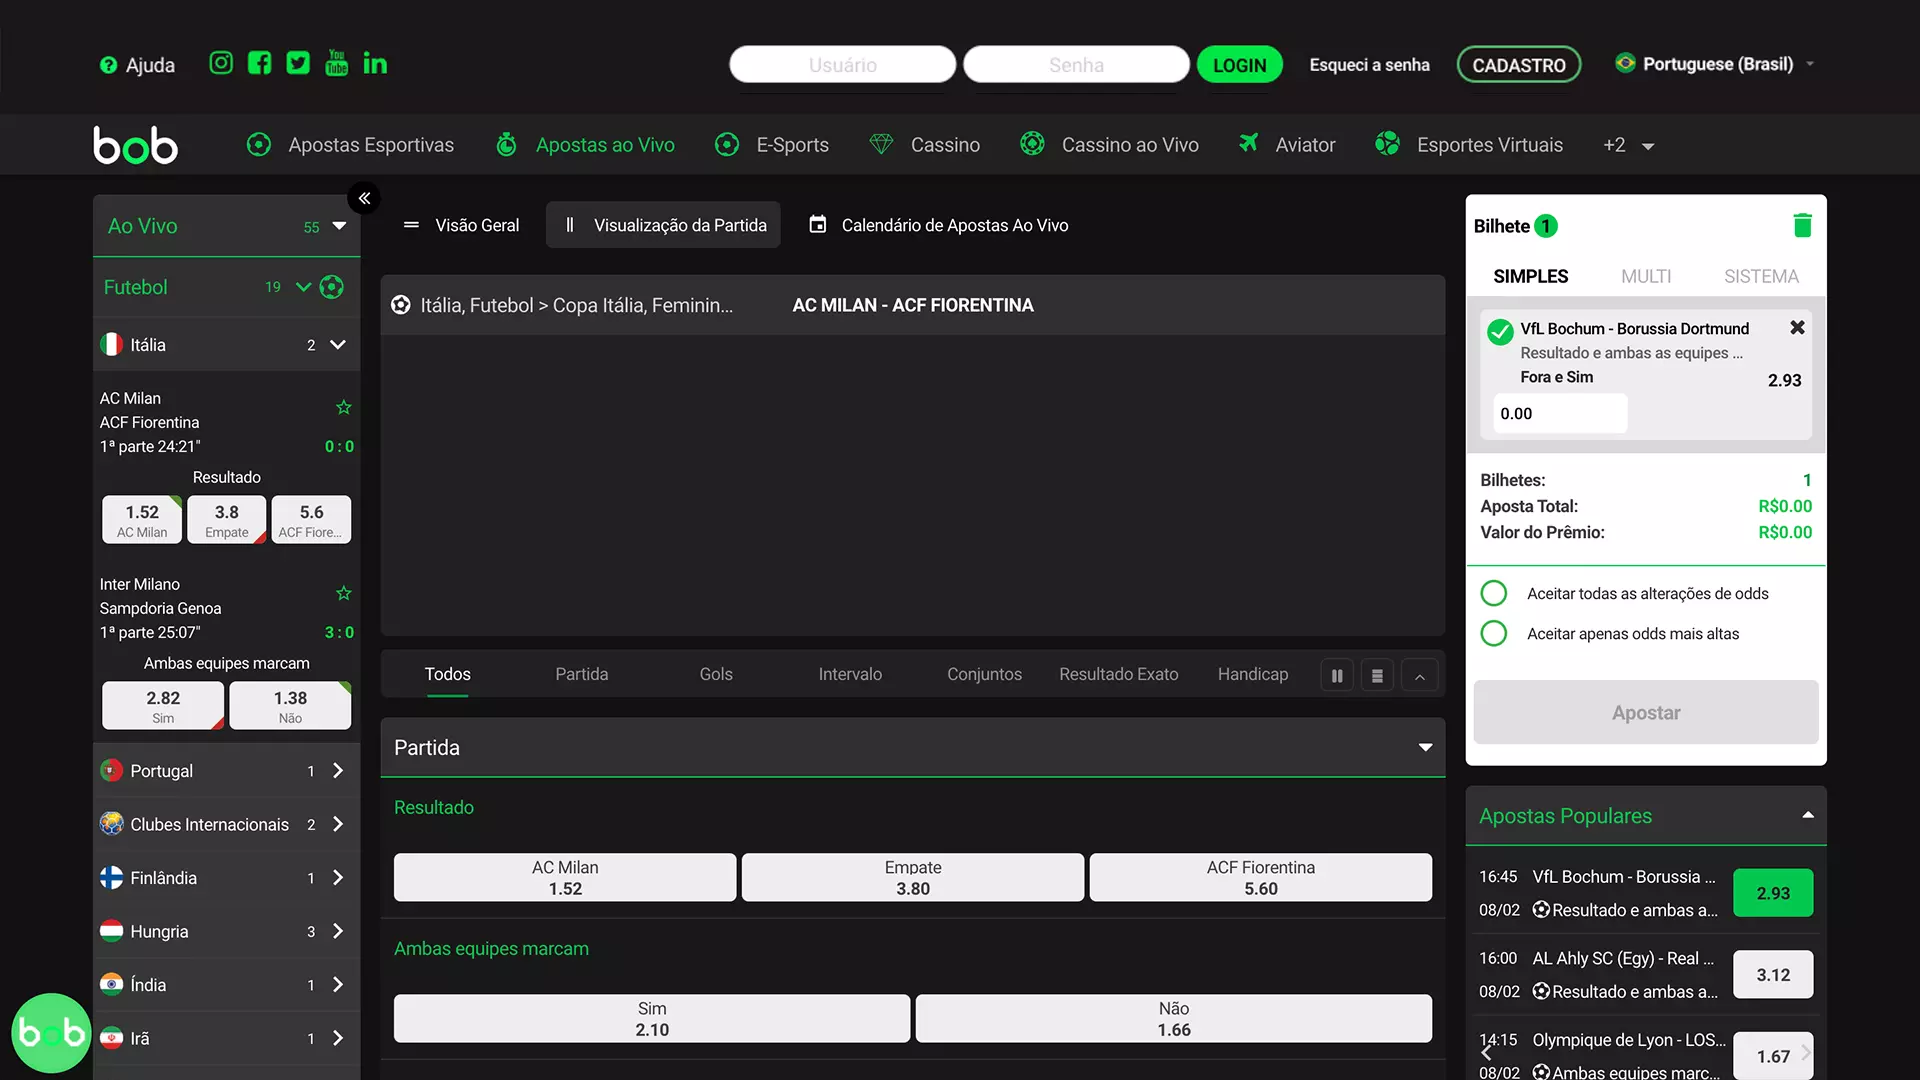Viewport: 1920px width, 1080px height.
Task: Select the SISTEMA bet slip tab
Action: (x=1761, y=276)
